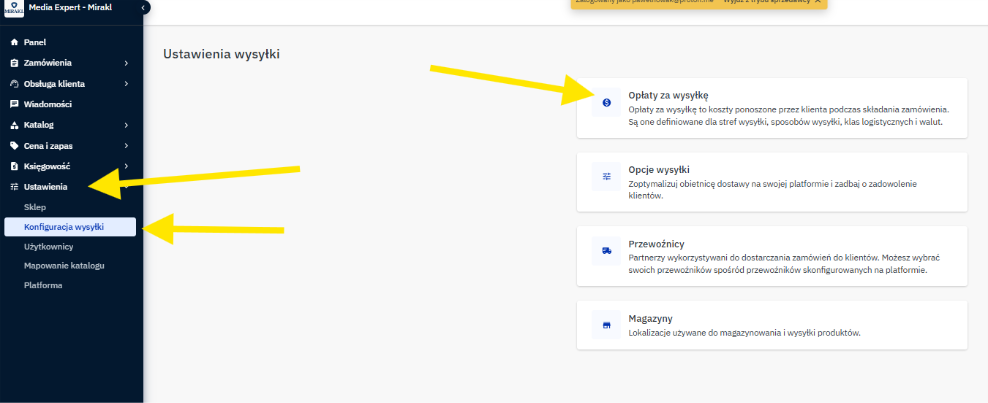Open the Sklep settings page
This screenshot has height=403, width=988.
pos(35,207)
